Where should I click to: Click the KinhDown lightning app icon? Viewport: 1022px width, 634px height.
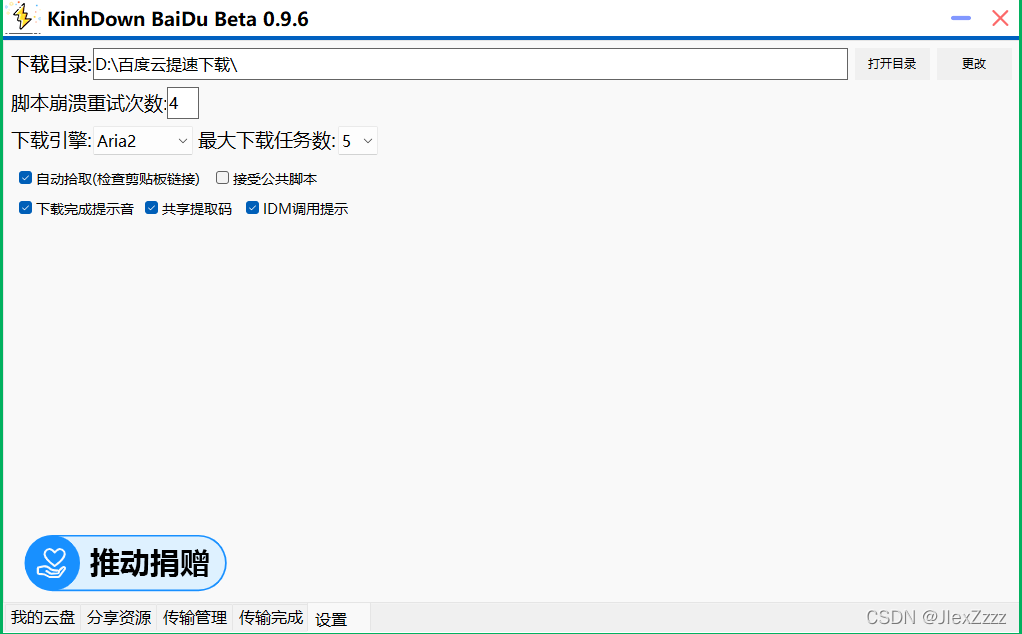[22, 18]
